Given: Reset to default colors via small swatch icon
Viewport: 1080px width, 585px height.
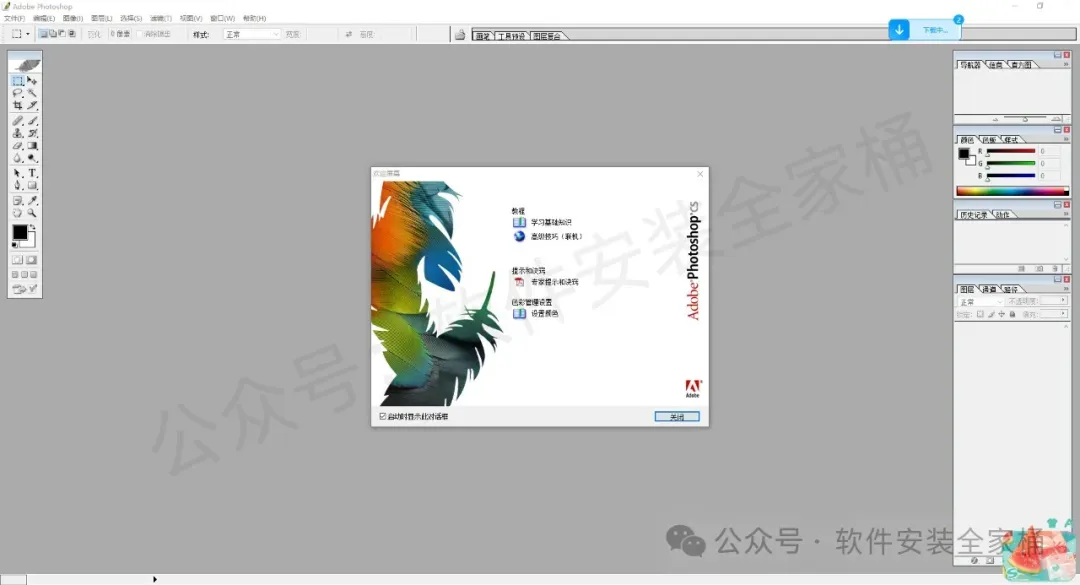Looking at the screenshot, I should 15,245.
